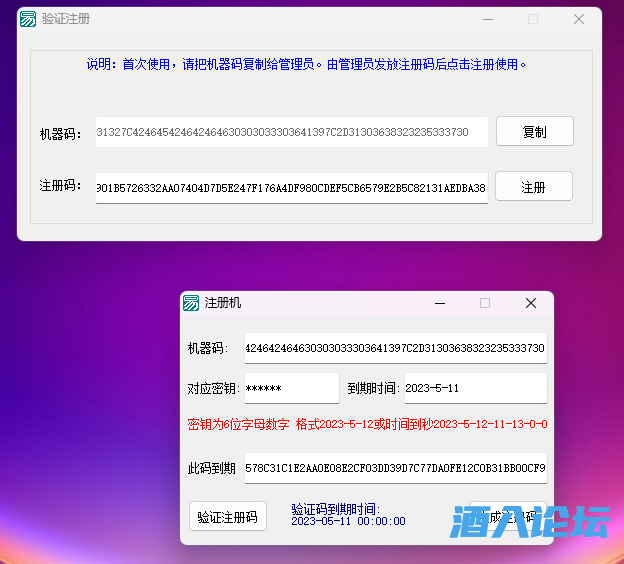Click the 验证注册 window app icon
Image resolution: width=624 pixels, height=564 pixels.
pyautogui.click(x=28, y=19)
